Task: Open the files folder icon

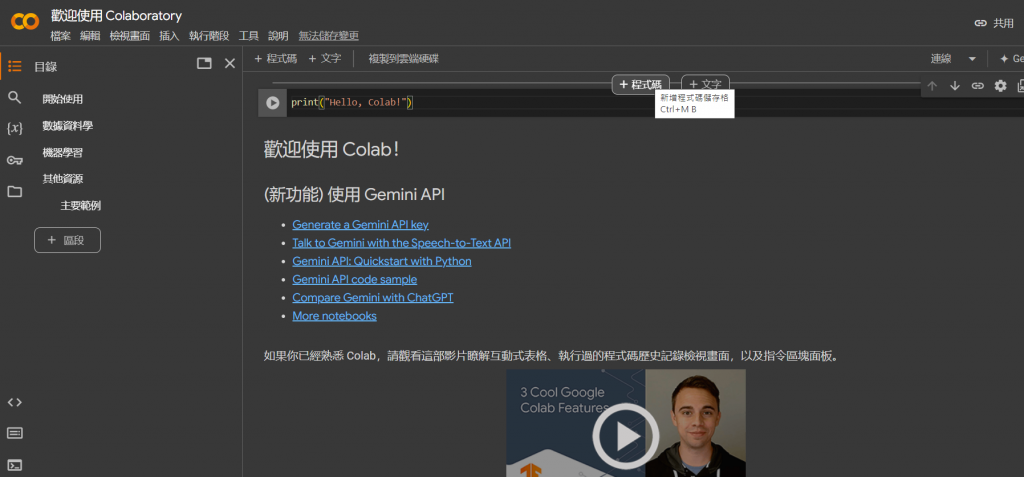Action: click(14, 191)
